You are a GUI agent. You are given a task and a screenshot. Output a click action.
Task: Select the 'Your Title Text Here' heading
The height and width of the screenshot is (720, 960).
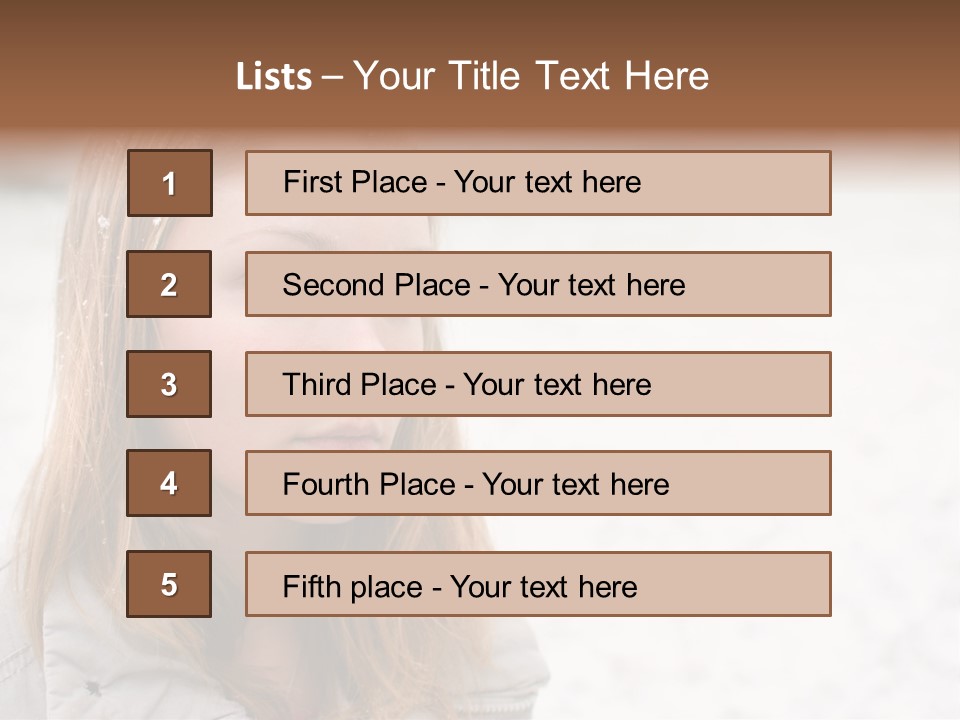(531, 76)
